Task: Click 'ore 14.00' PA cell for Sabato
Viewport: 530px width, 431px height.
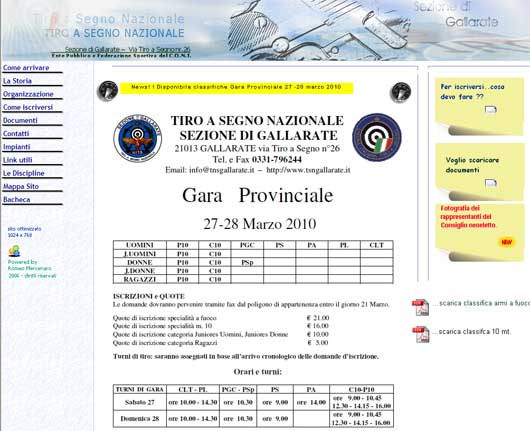Action: tap(311, 402)
